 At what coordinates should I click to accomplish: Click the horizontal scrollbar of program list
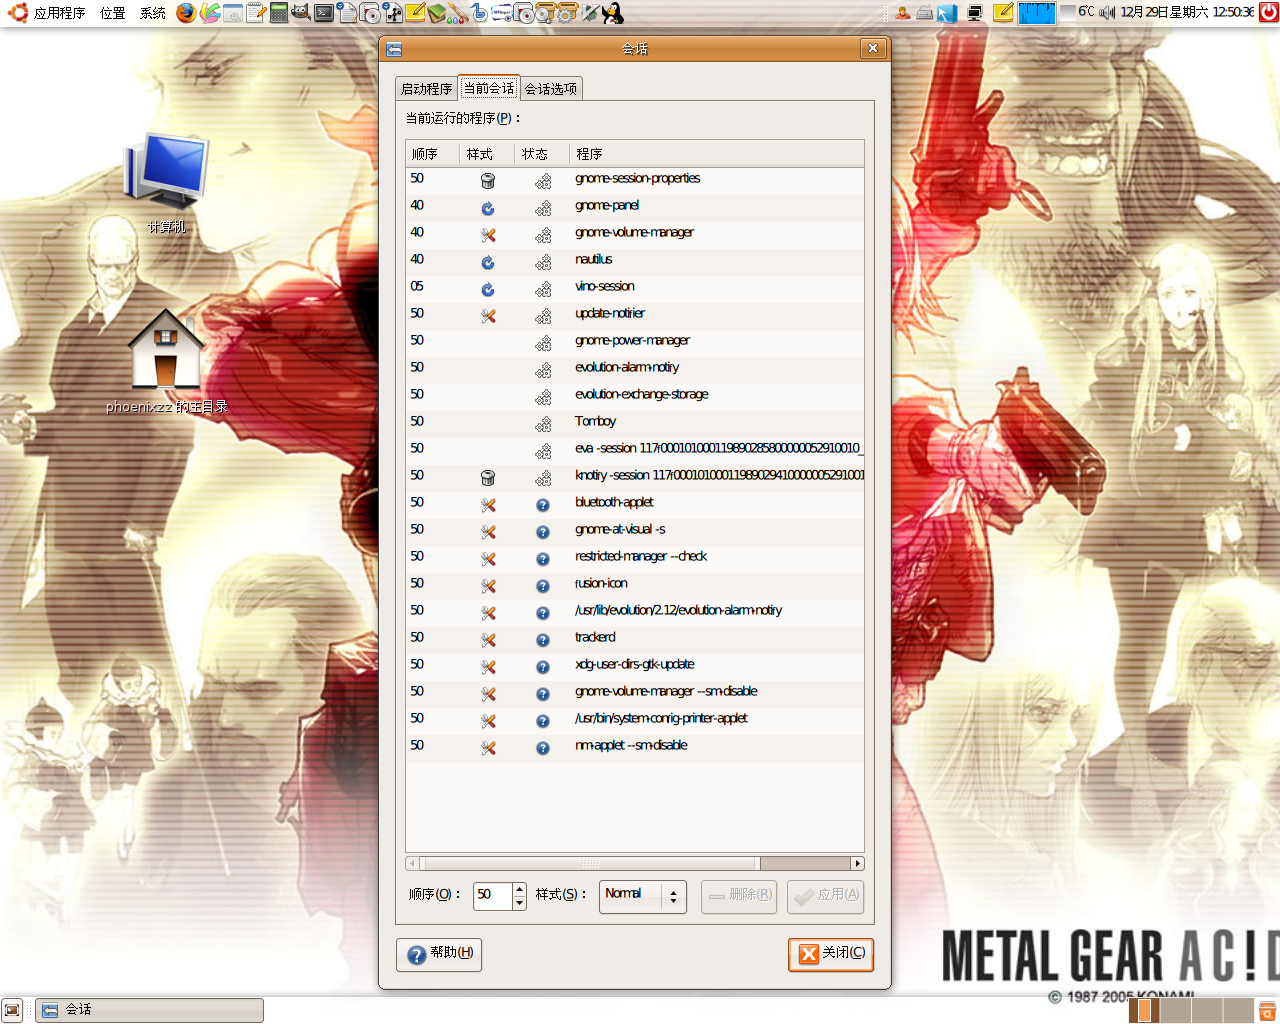pos(592,863)
